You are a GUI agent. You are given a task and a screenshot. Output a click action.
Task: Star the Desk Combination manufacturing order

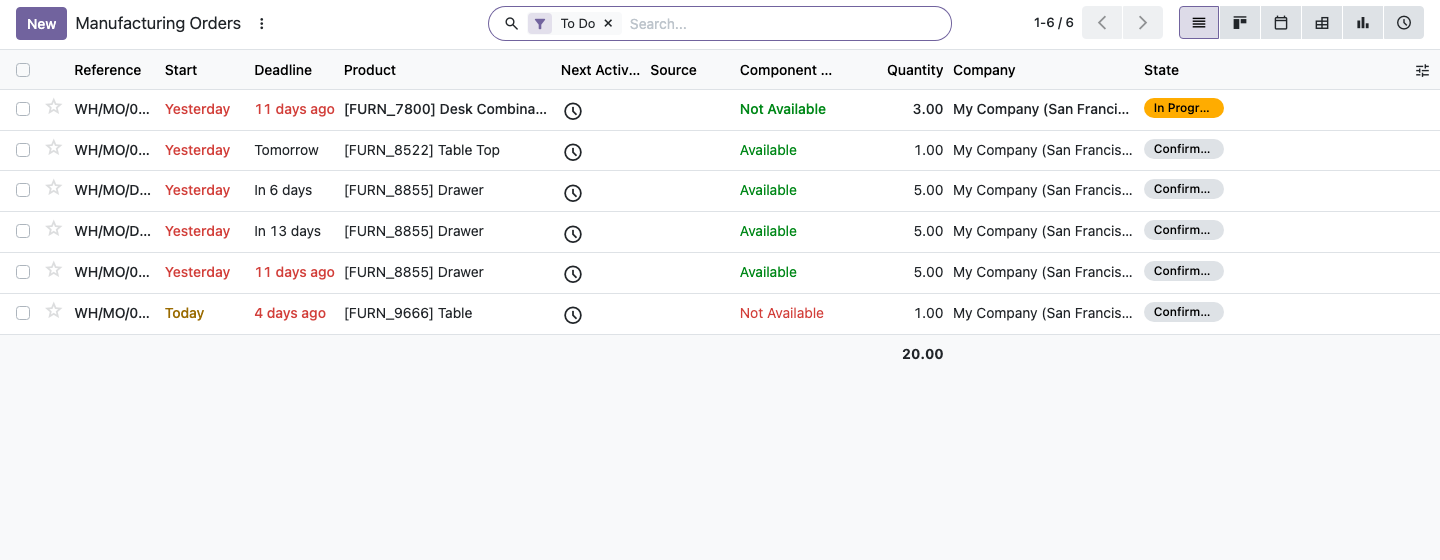point(54,107)
